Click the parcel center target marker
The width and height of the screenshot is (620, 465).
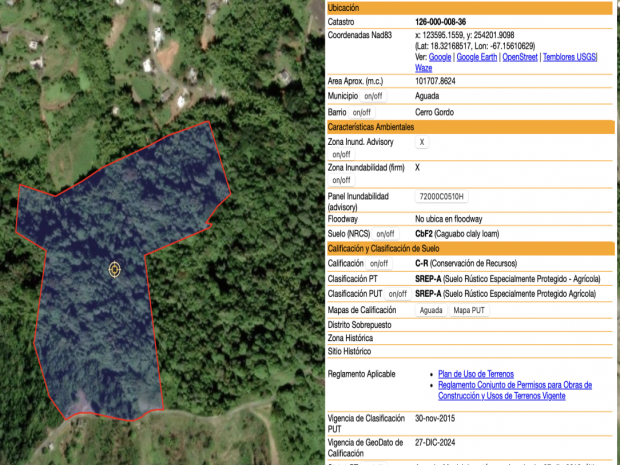point(113,269)
